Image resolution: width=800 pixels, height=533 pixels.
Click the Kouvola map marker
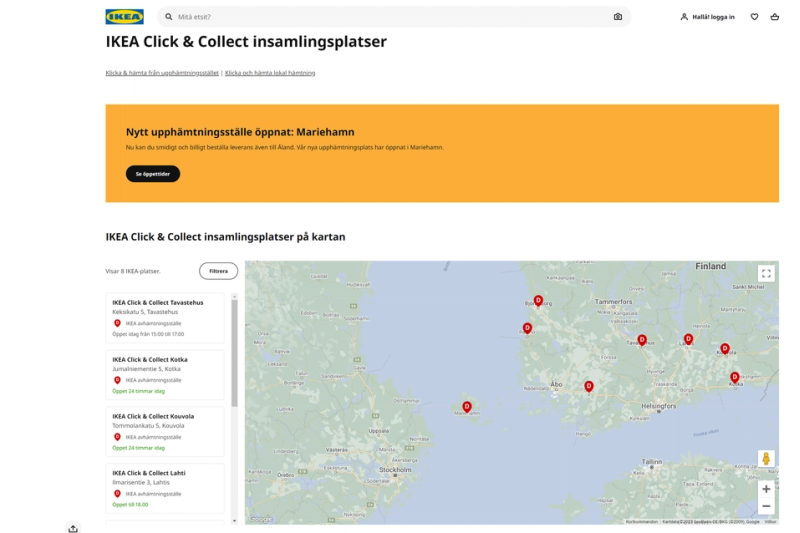click(725, 348)
